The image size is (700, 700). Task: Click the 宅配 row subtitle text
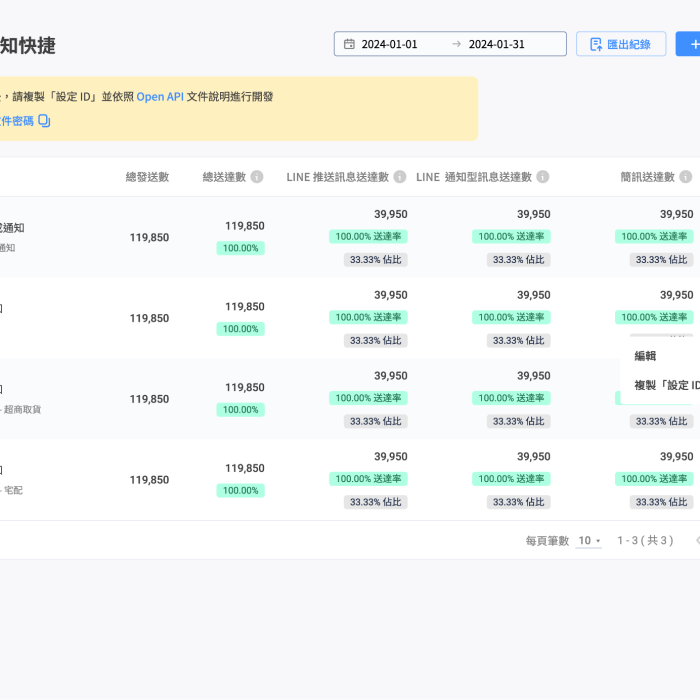(13, 490)
